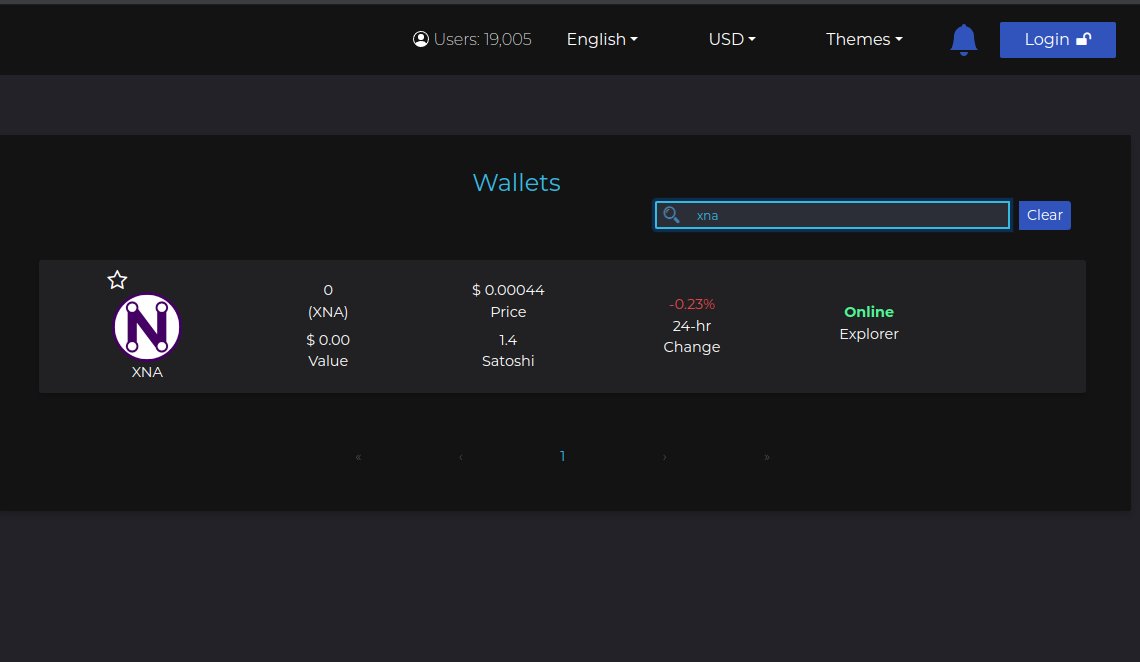Expand the Themes dropdown menu
Image resolution: width=1140 pixels, height=662 pixels.
click(864, 39)
